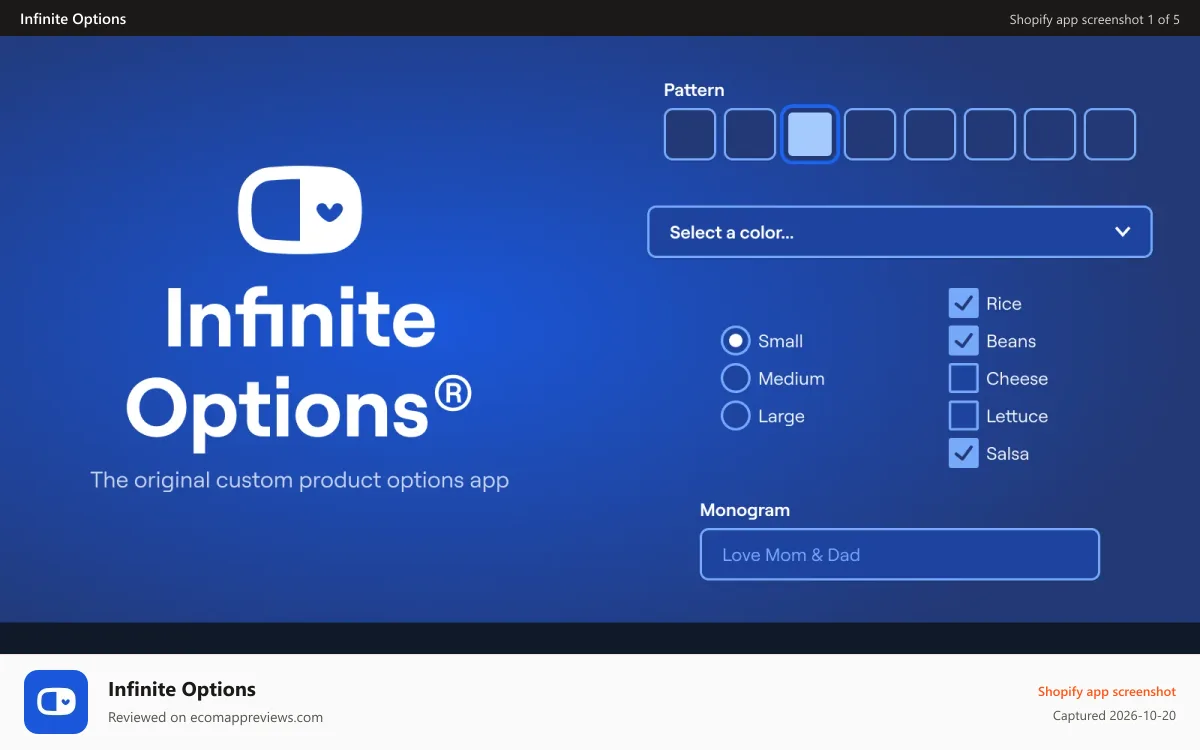1200x750 pixels.
Task: Enable the Lettuce checkbox
Action: point(964,416)
